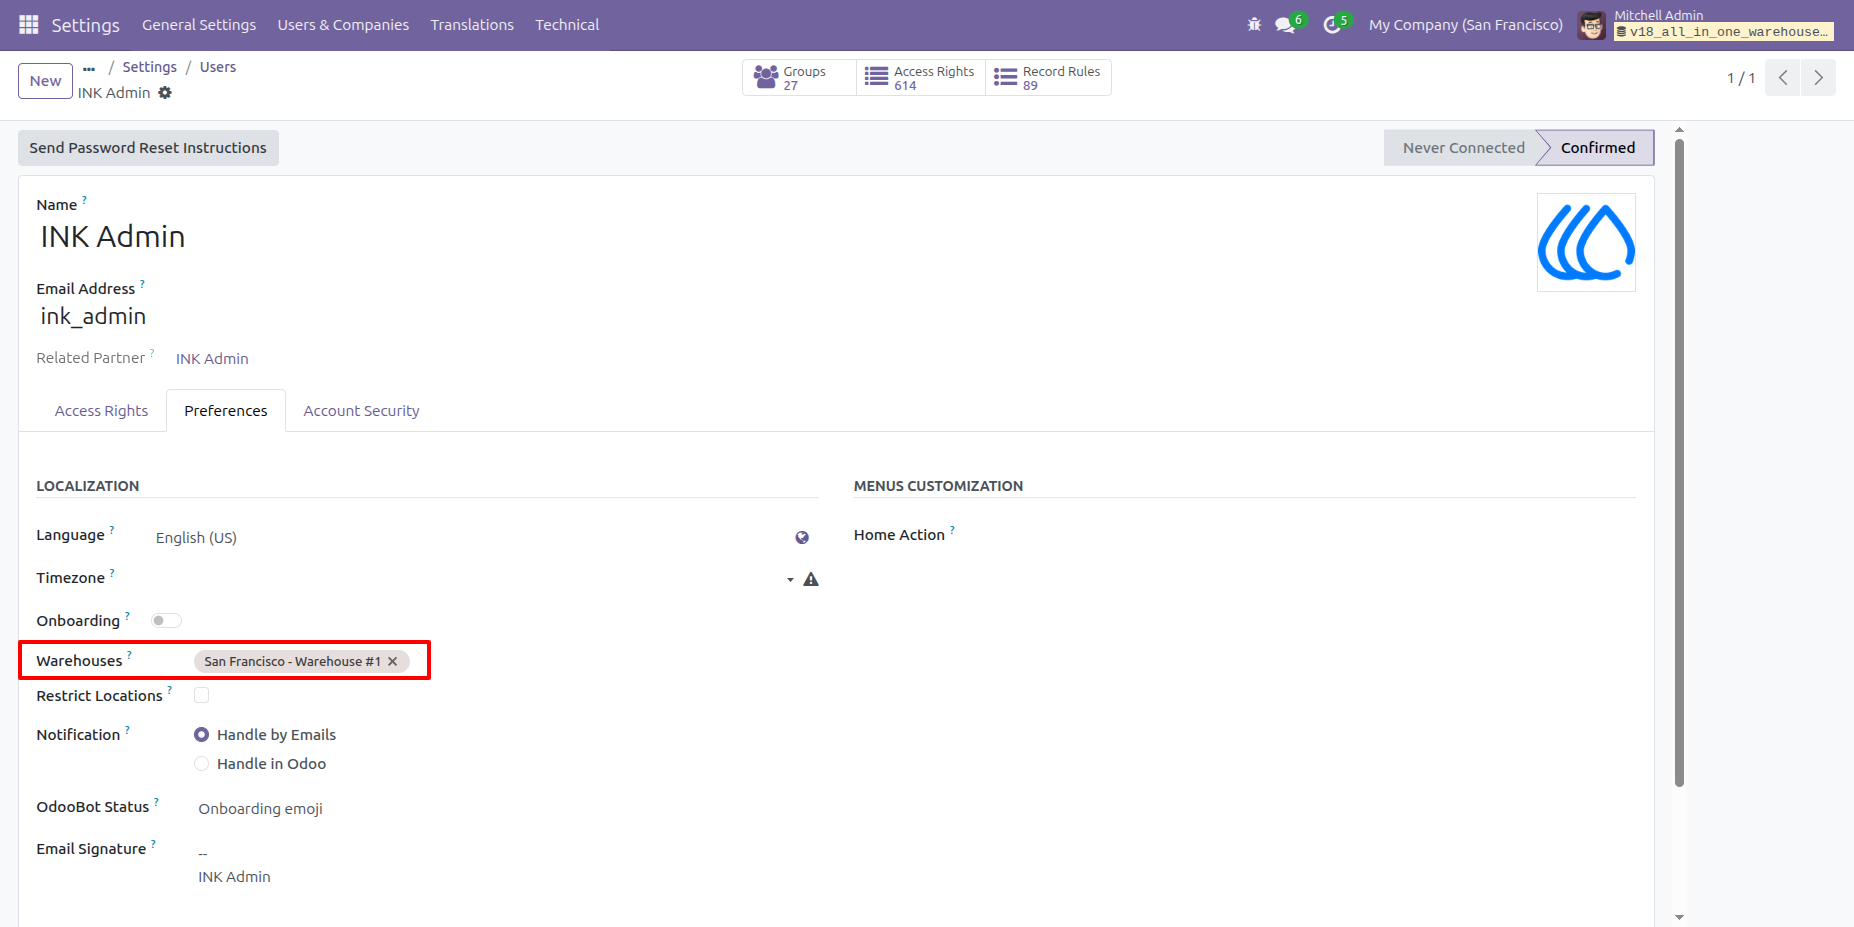
Task: Open General Settings menu
Action: (199, 25)
